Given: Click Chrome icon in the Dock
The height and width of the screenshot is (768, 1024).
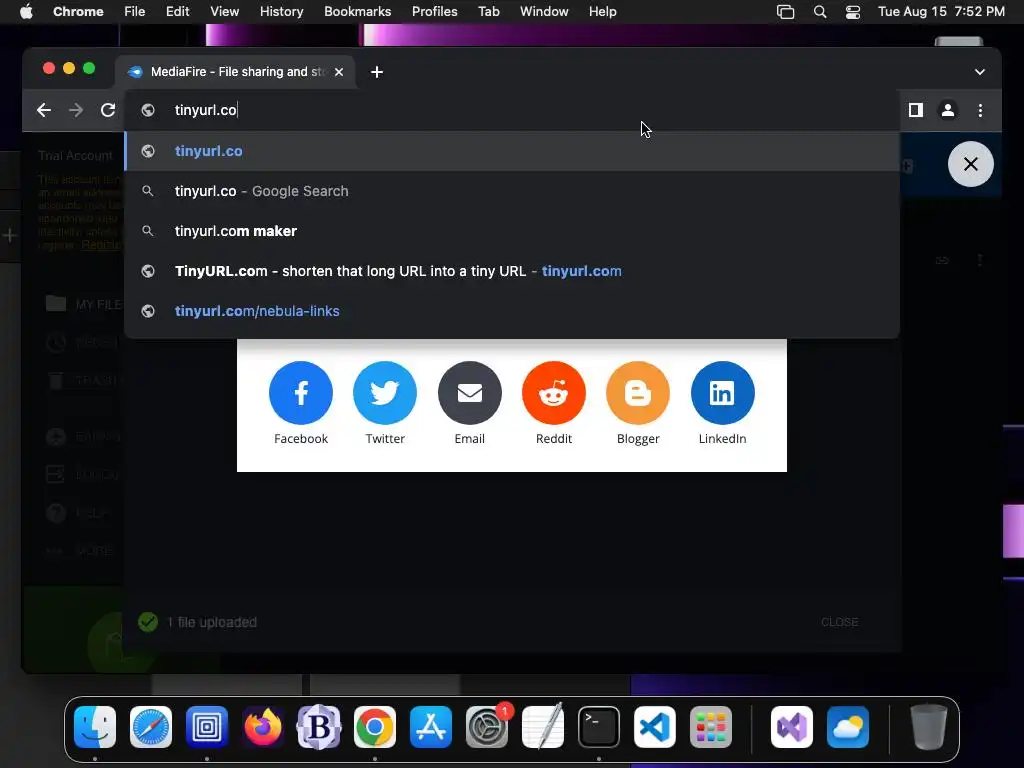Looking at the screenshot, I should click(x=375, y=727).
